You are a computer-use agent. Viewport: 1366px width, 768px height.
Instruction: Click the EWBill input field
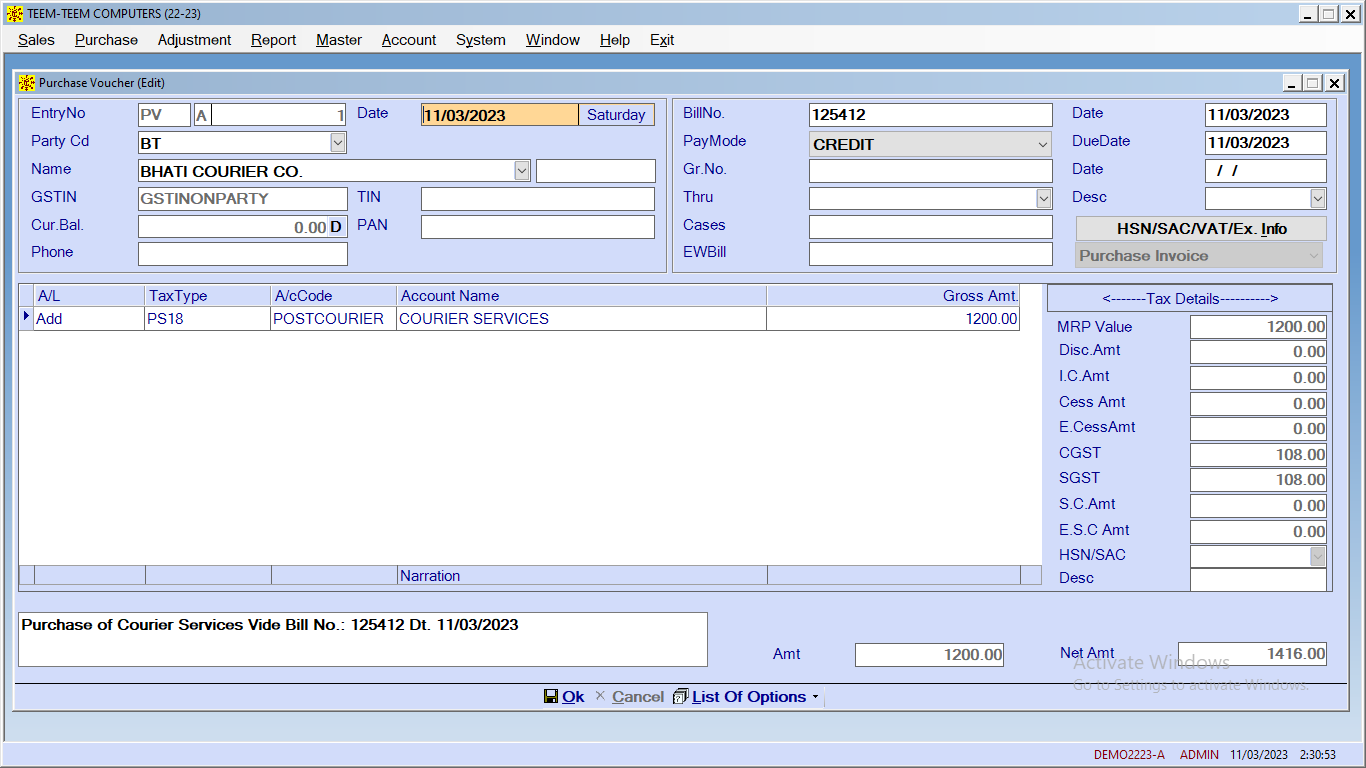click(x=930, y=254)
